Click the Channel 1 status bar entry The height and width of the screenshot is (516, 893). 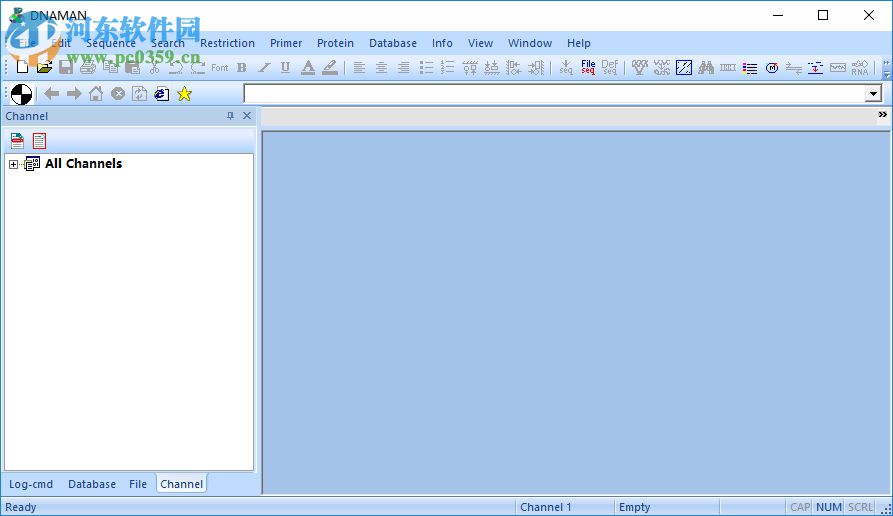point(564,507)
